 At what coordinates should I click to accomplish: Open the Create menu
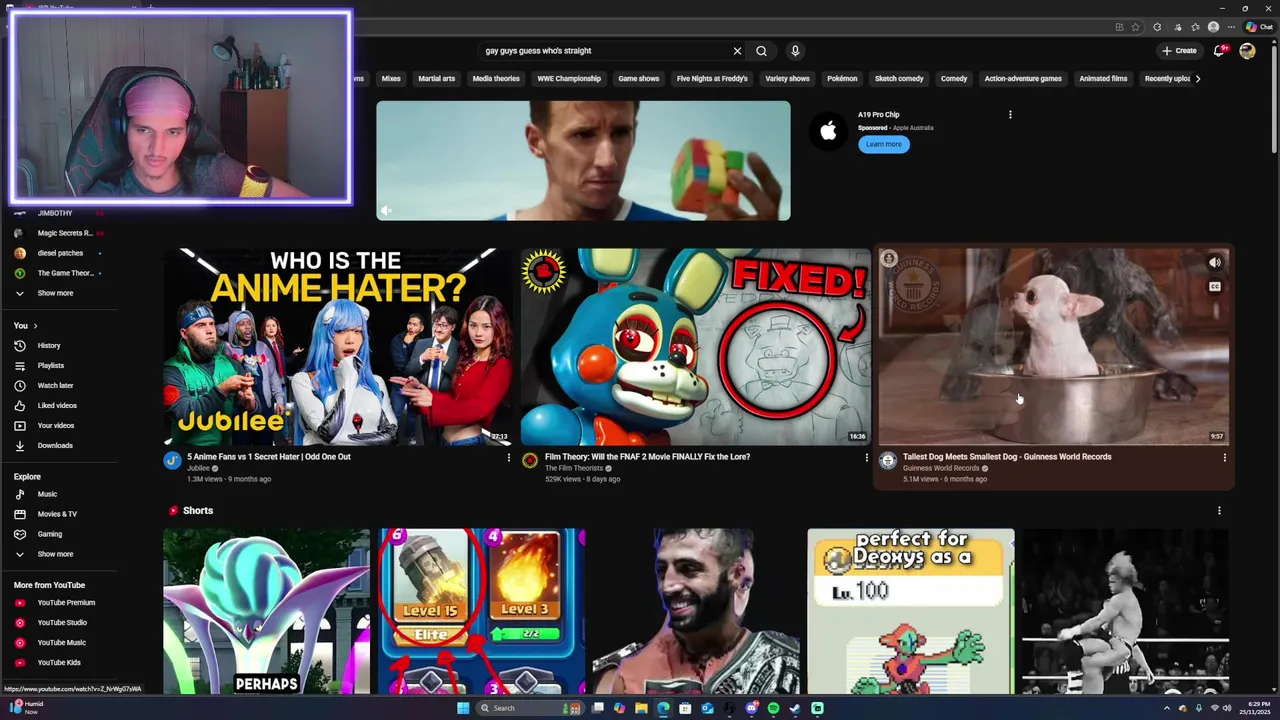pyautogui.click(x=1179, y=51)
